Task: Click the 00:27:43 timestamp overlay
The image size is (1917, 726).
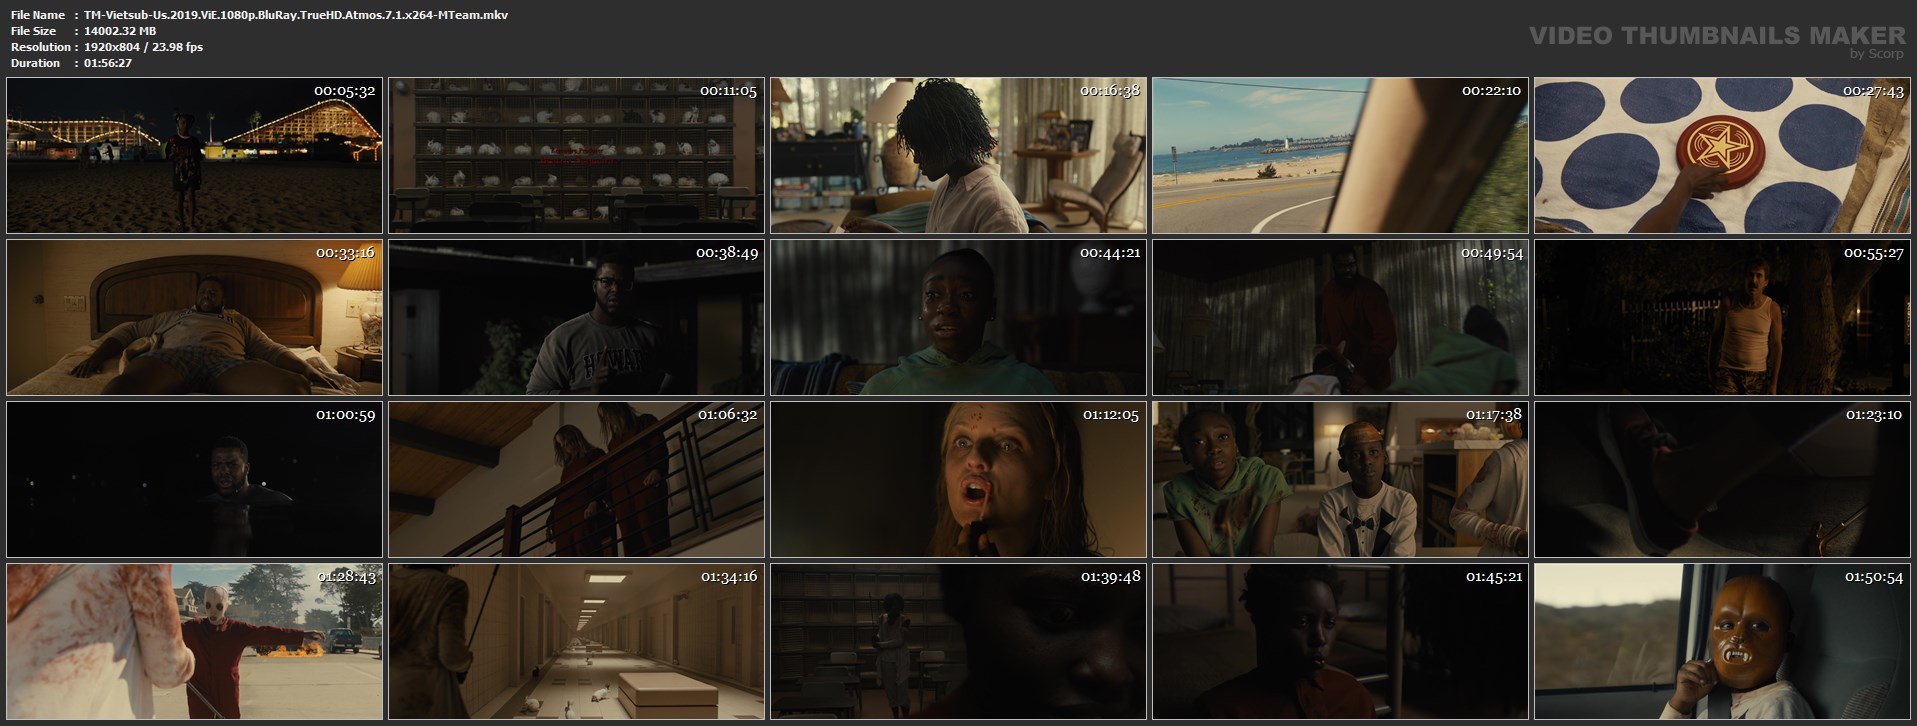Action: (1874, 91)
